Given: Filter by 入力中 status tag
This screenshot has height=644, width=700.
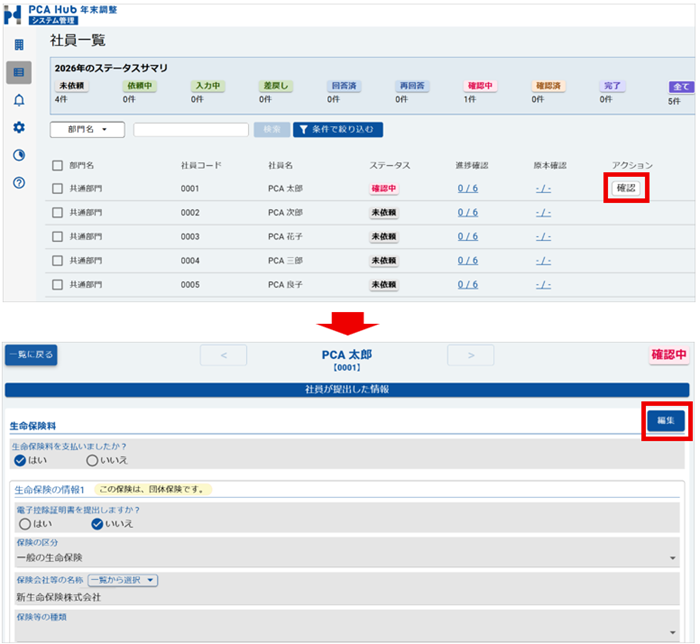Looking at the screenshot, I should (x=208, y=86).
